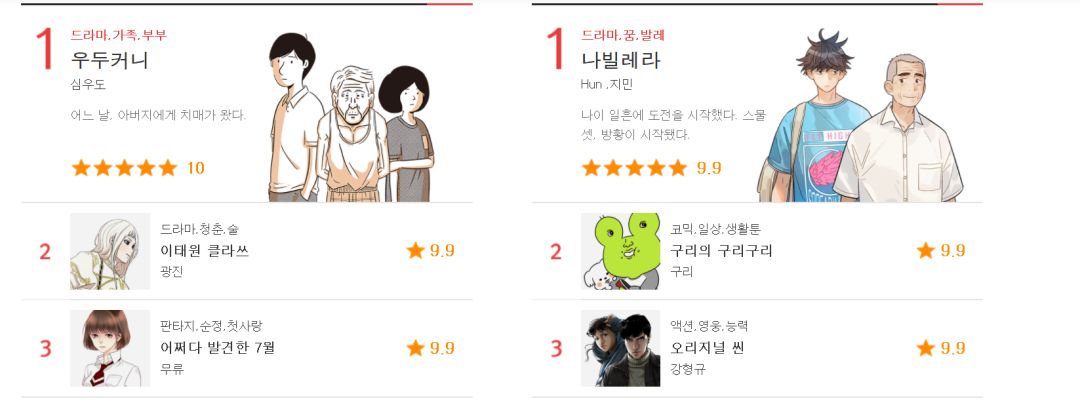Click the star rating of 구리의 구리구리
Screen dimensions: 1080x405
point(941,251)
